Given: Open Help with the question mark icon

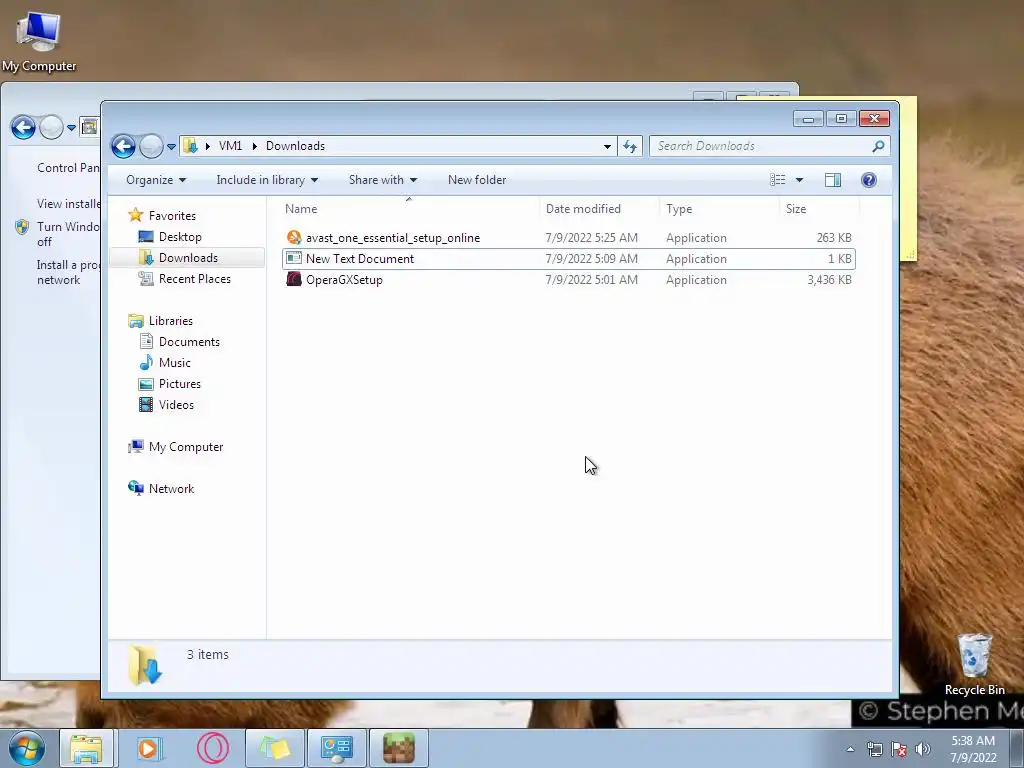Looking at the screenshot, I should 869,180.
